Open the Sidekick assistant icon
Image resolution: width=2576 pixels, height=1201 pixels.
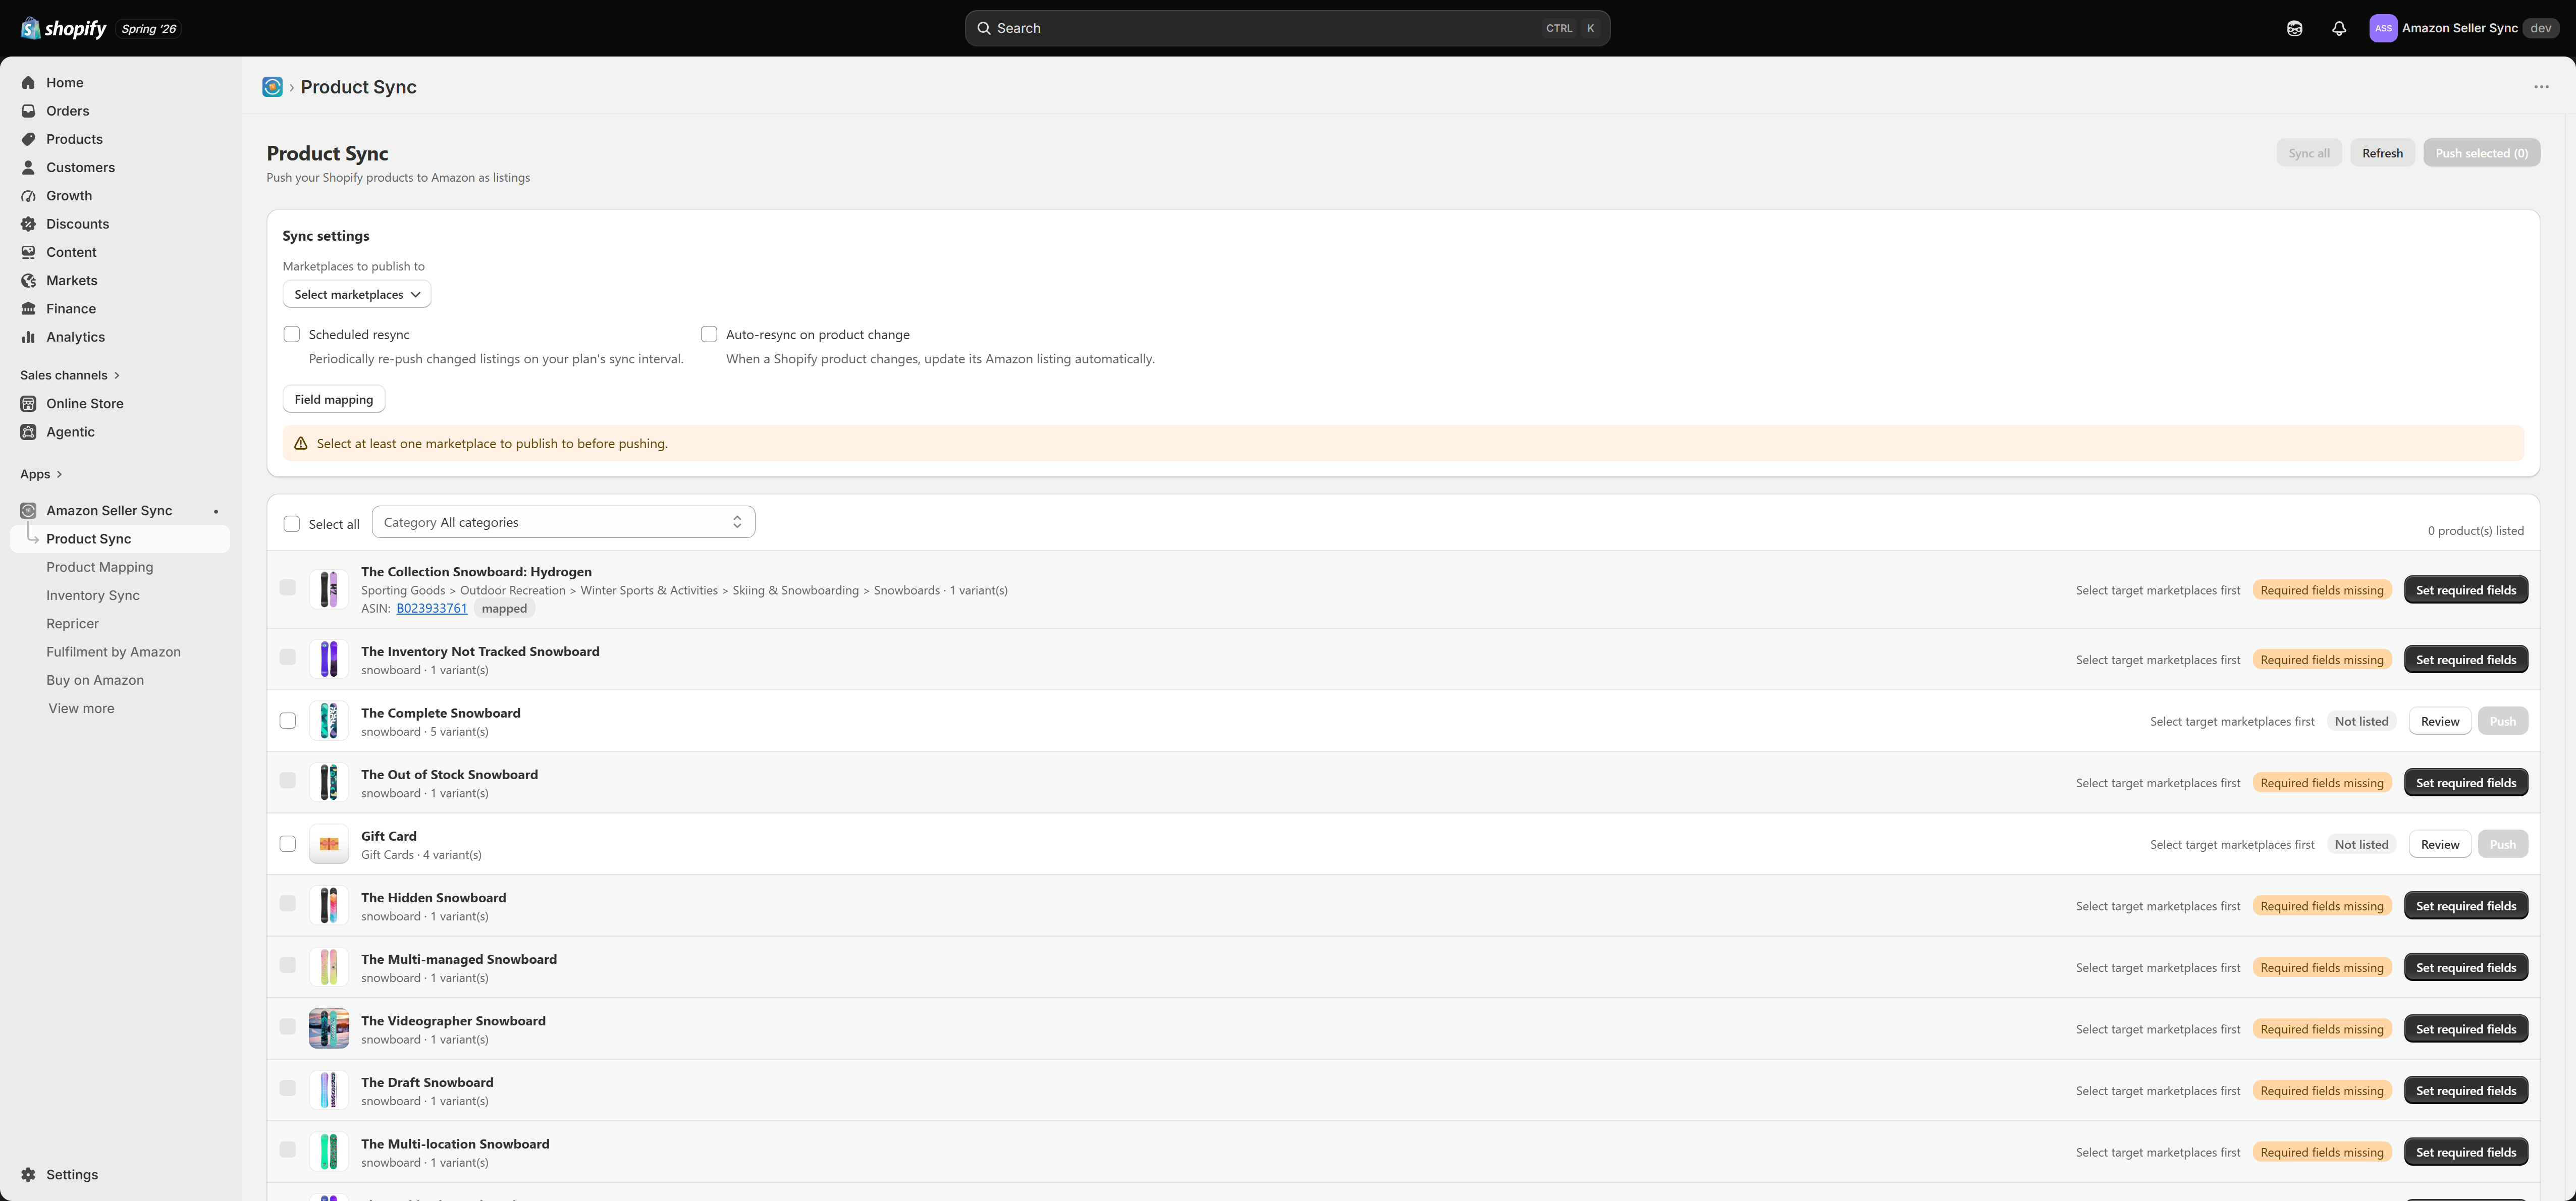[x=2295, y=28]
